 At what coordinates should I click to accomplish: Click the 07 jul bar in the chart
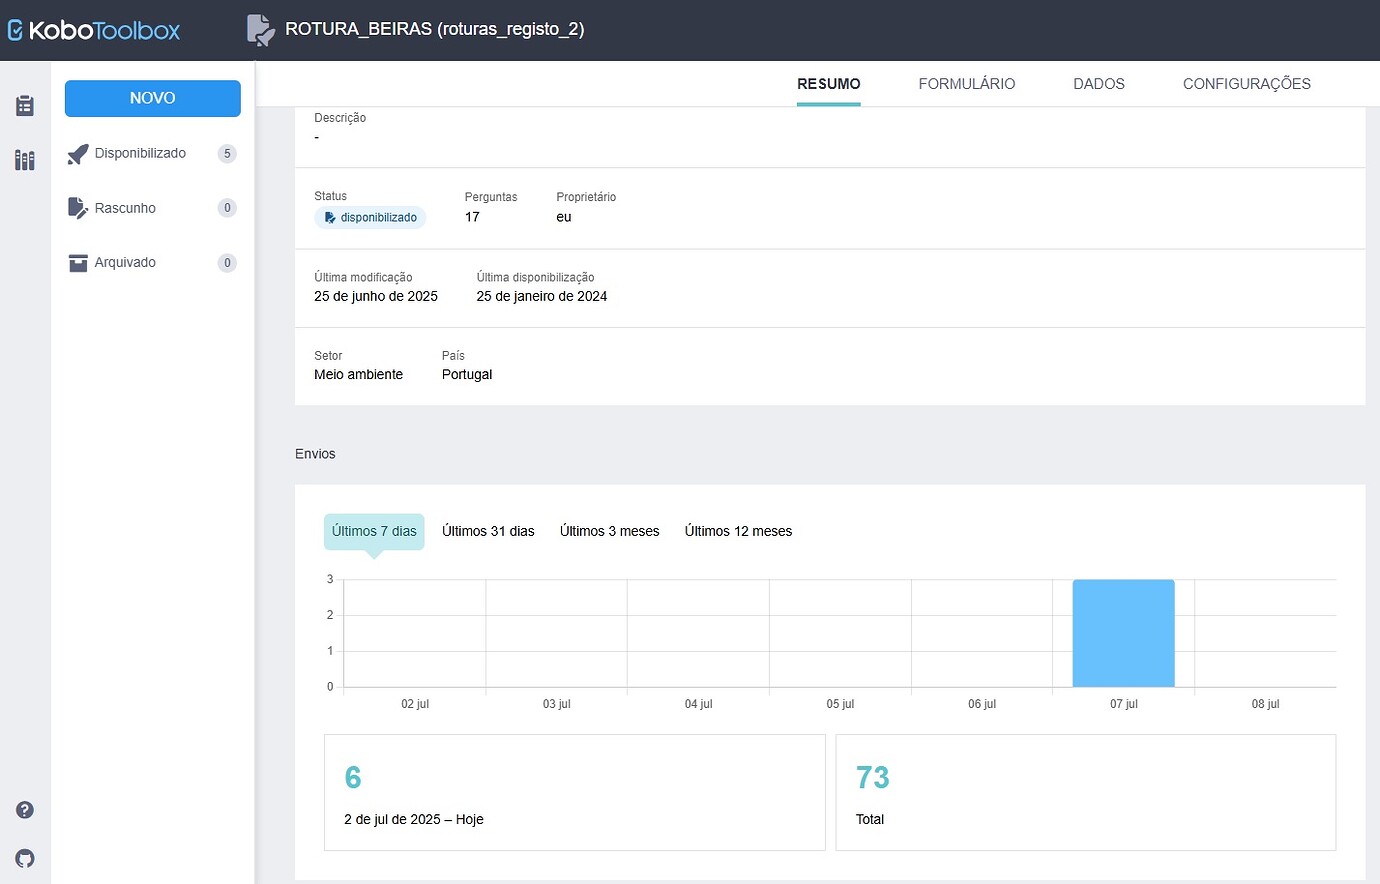point(1123,632)
